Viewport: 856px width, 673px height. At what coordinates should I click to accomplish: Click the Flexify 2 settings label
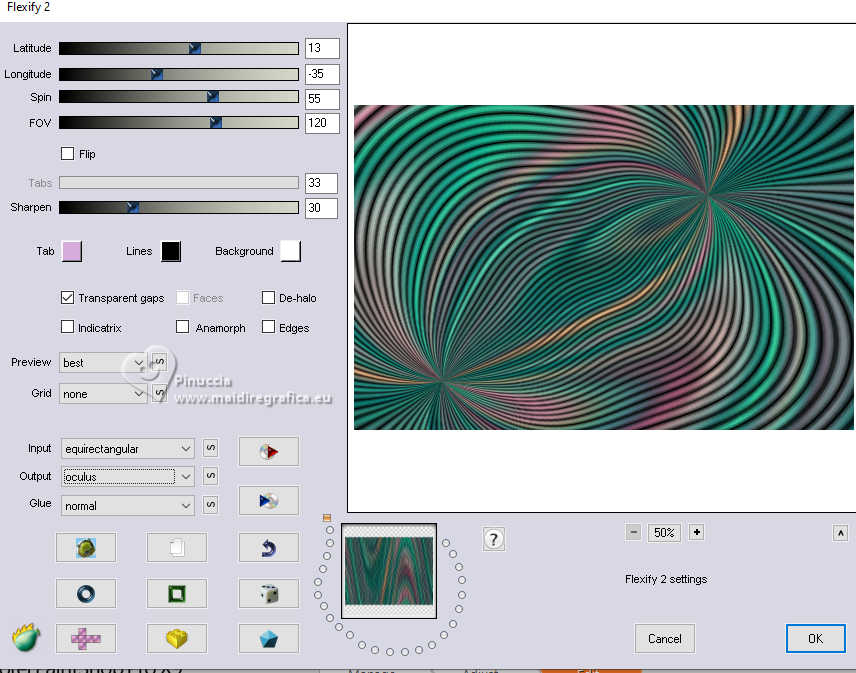[666, 579]
